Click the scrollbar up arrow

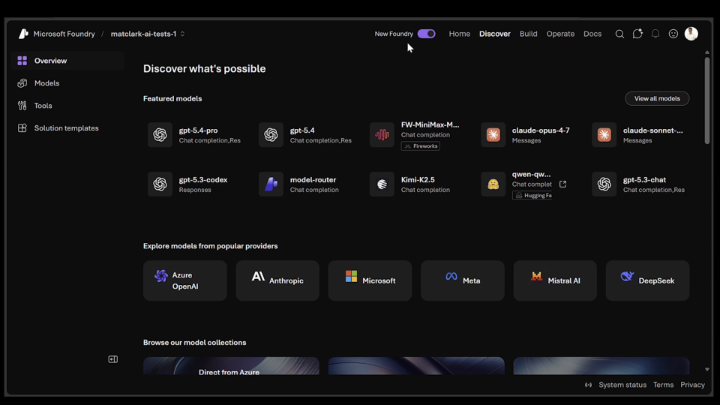tap(707, 52)
